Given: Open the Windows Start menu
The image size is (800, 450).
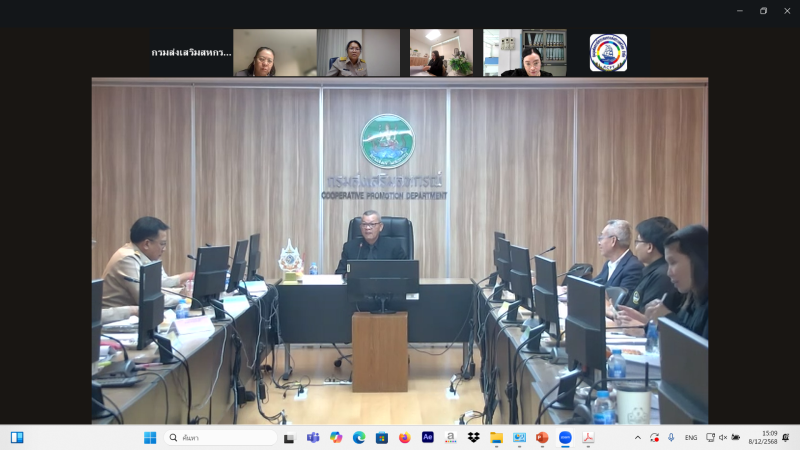Looking at the screenshot, I should point(150,437).
